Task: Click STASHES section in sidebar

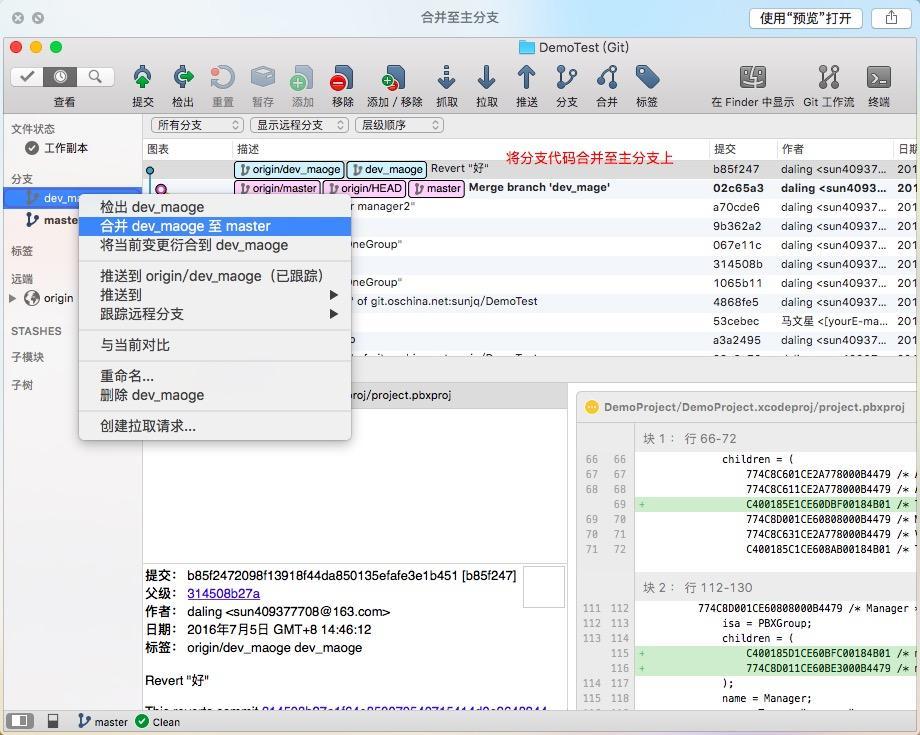Action: click(36, 331)
